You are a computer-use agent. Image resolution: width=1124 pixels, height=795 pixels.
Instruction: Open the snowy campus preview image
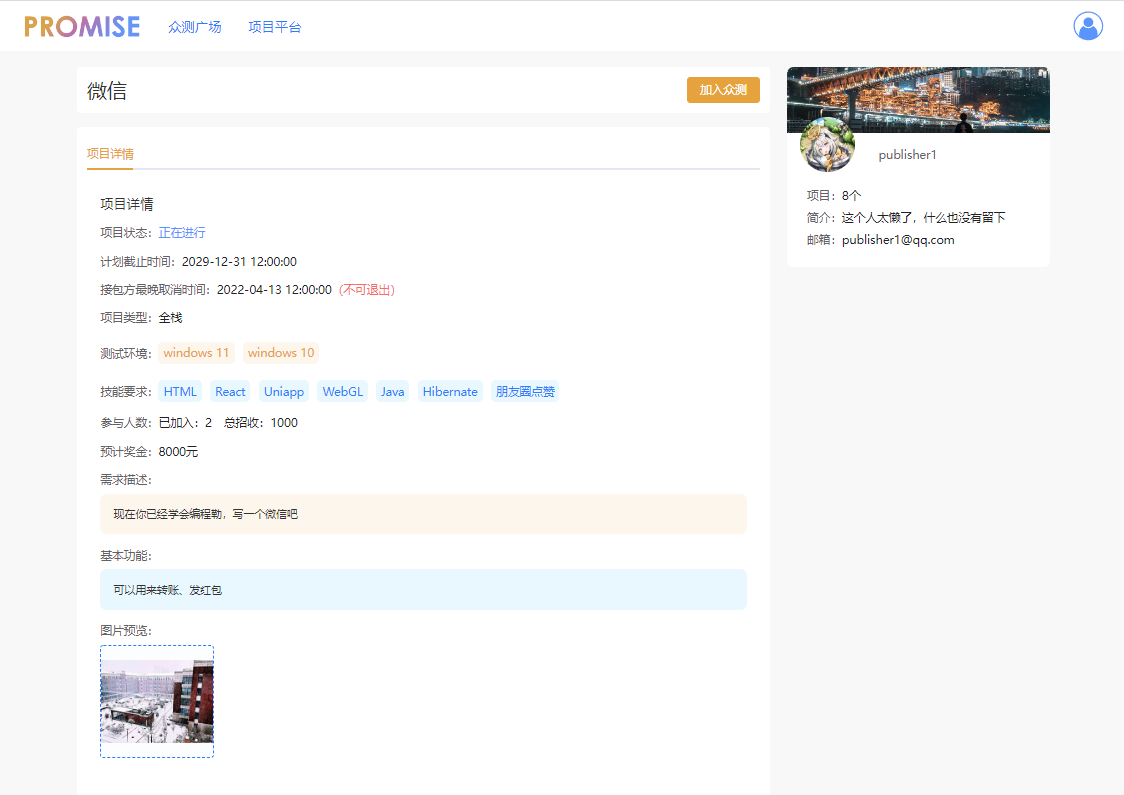point(157,701)
